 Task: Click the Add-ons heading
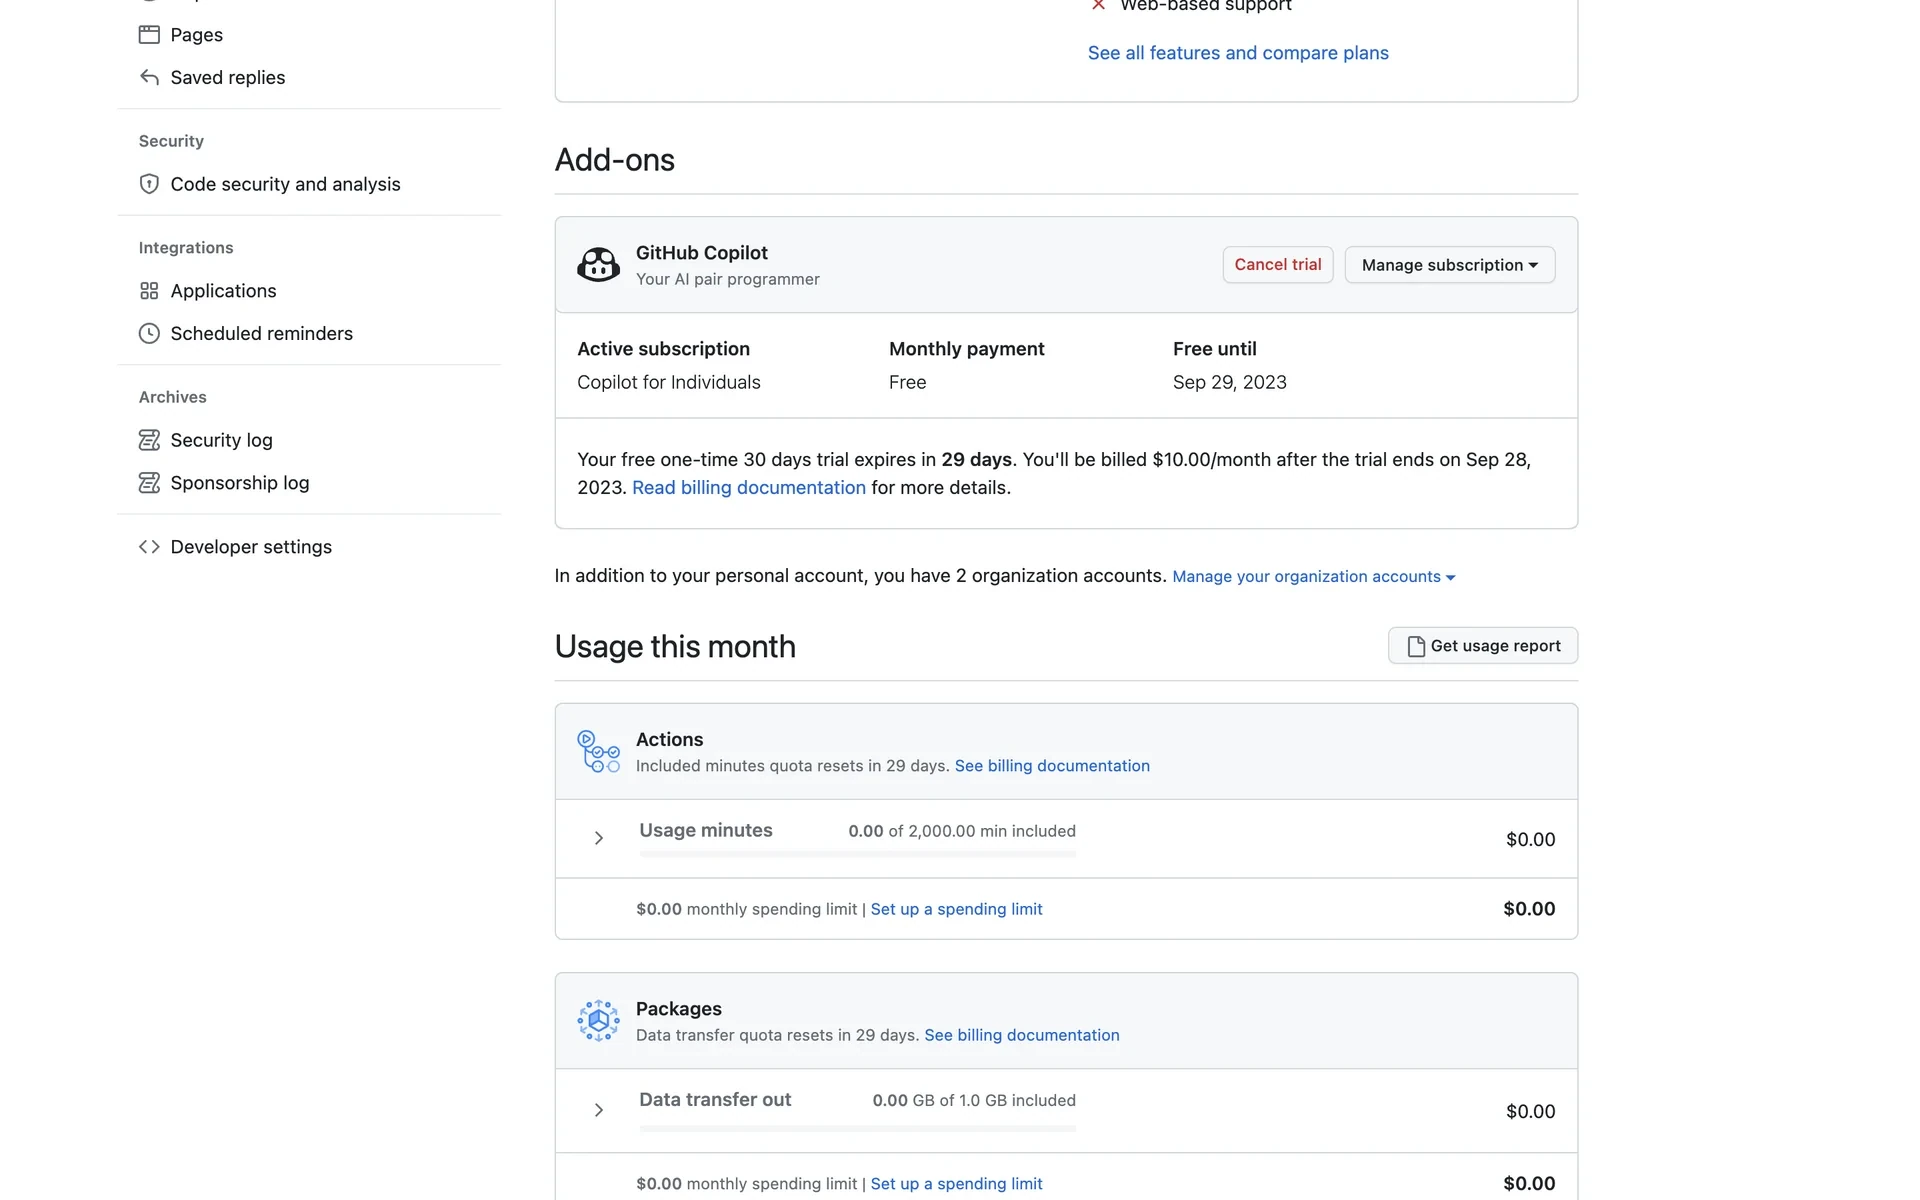click(614, 160)
